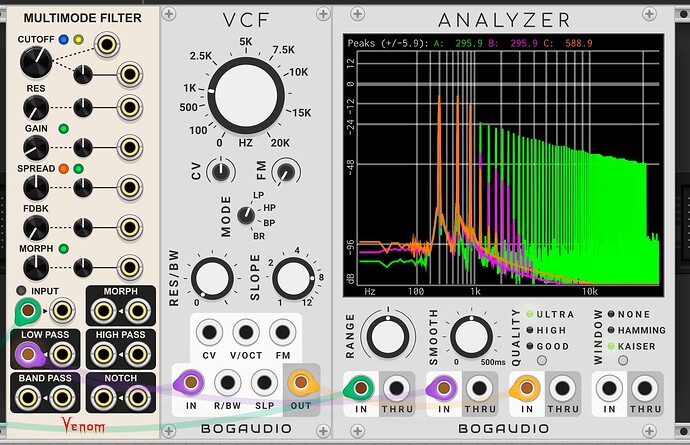690x445 pixels.
Task: Click the VCF SLP input jack
Action: 263,384
